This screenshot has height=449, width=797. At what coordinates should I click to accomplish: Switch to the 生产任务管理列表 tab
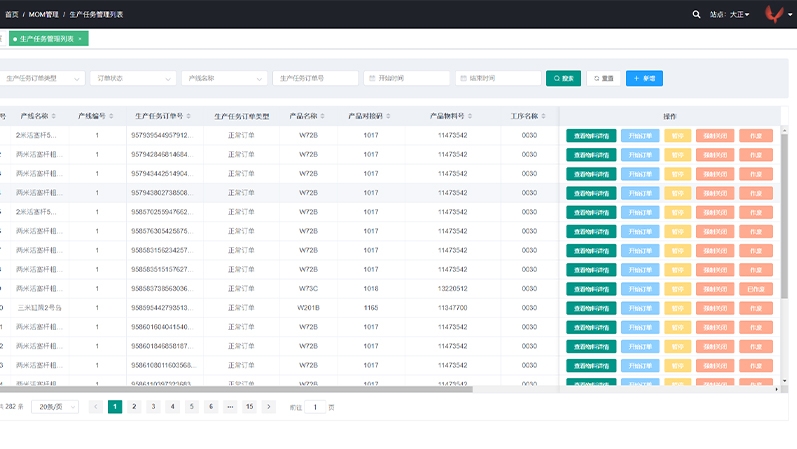tap(46, 39)
